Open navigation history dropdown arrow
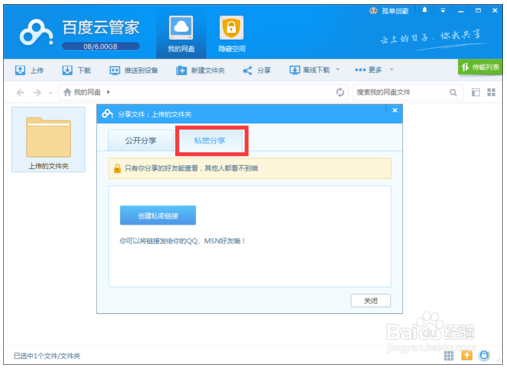 (50, 93)
